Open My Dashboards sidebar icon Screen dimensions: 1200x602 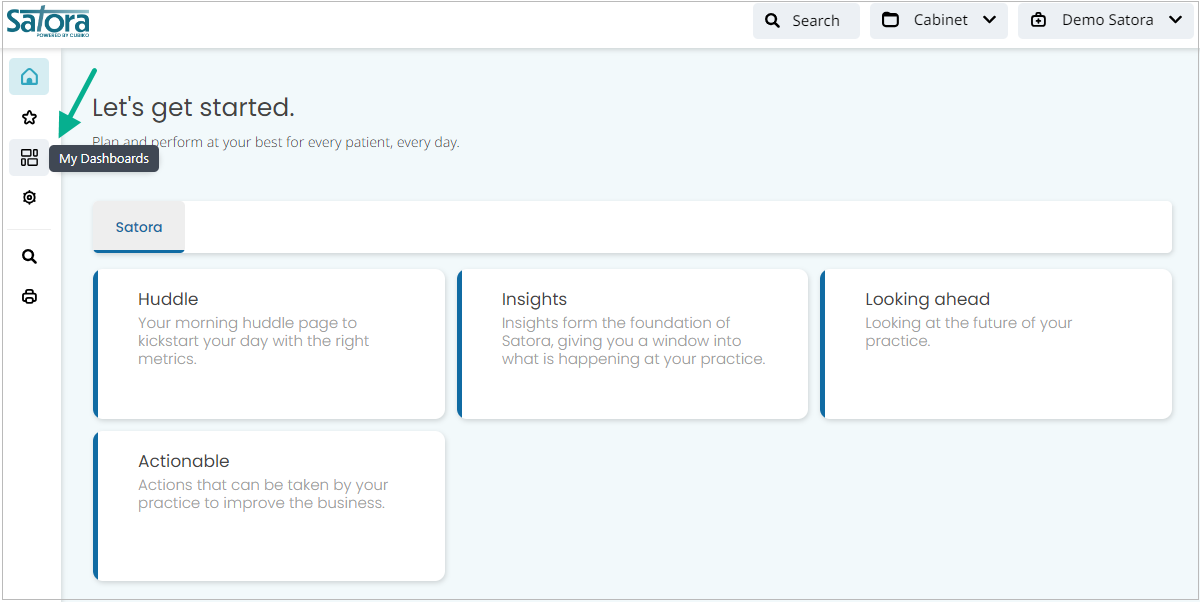click(x=29, y=157)
